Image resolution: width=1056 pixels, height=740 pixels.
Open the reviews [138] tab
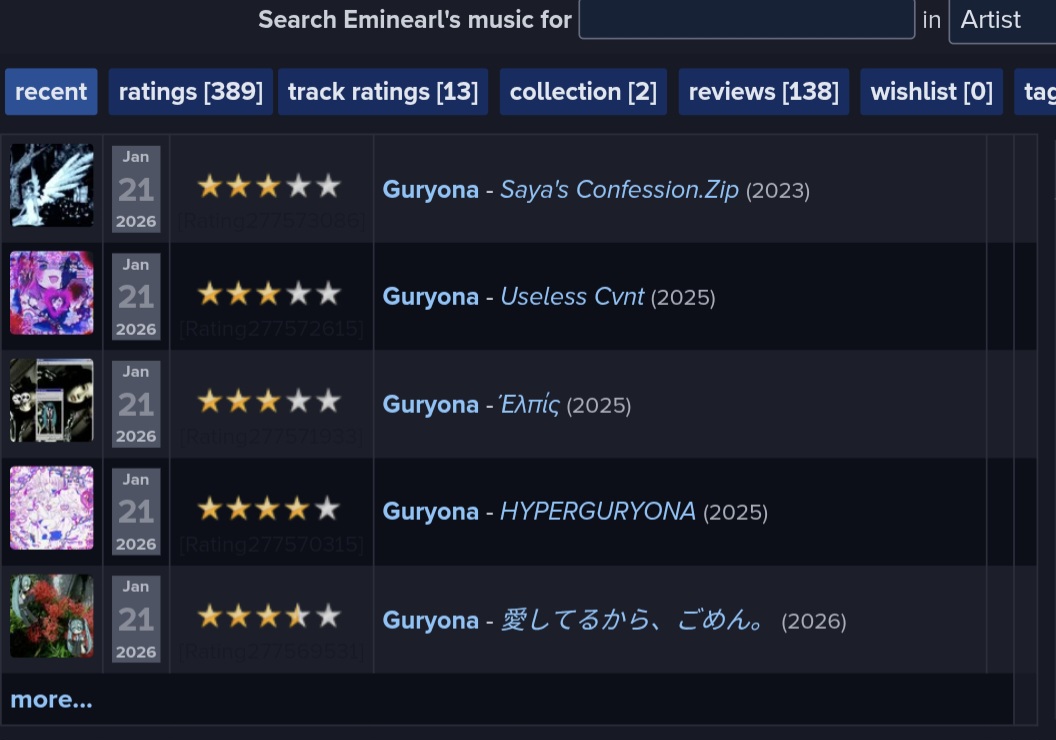pos(764,92)
